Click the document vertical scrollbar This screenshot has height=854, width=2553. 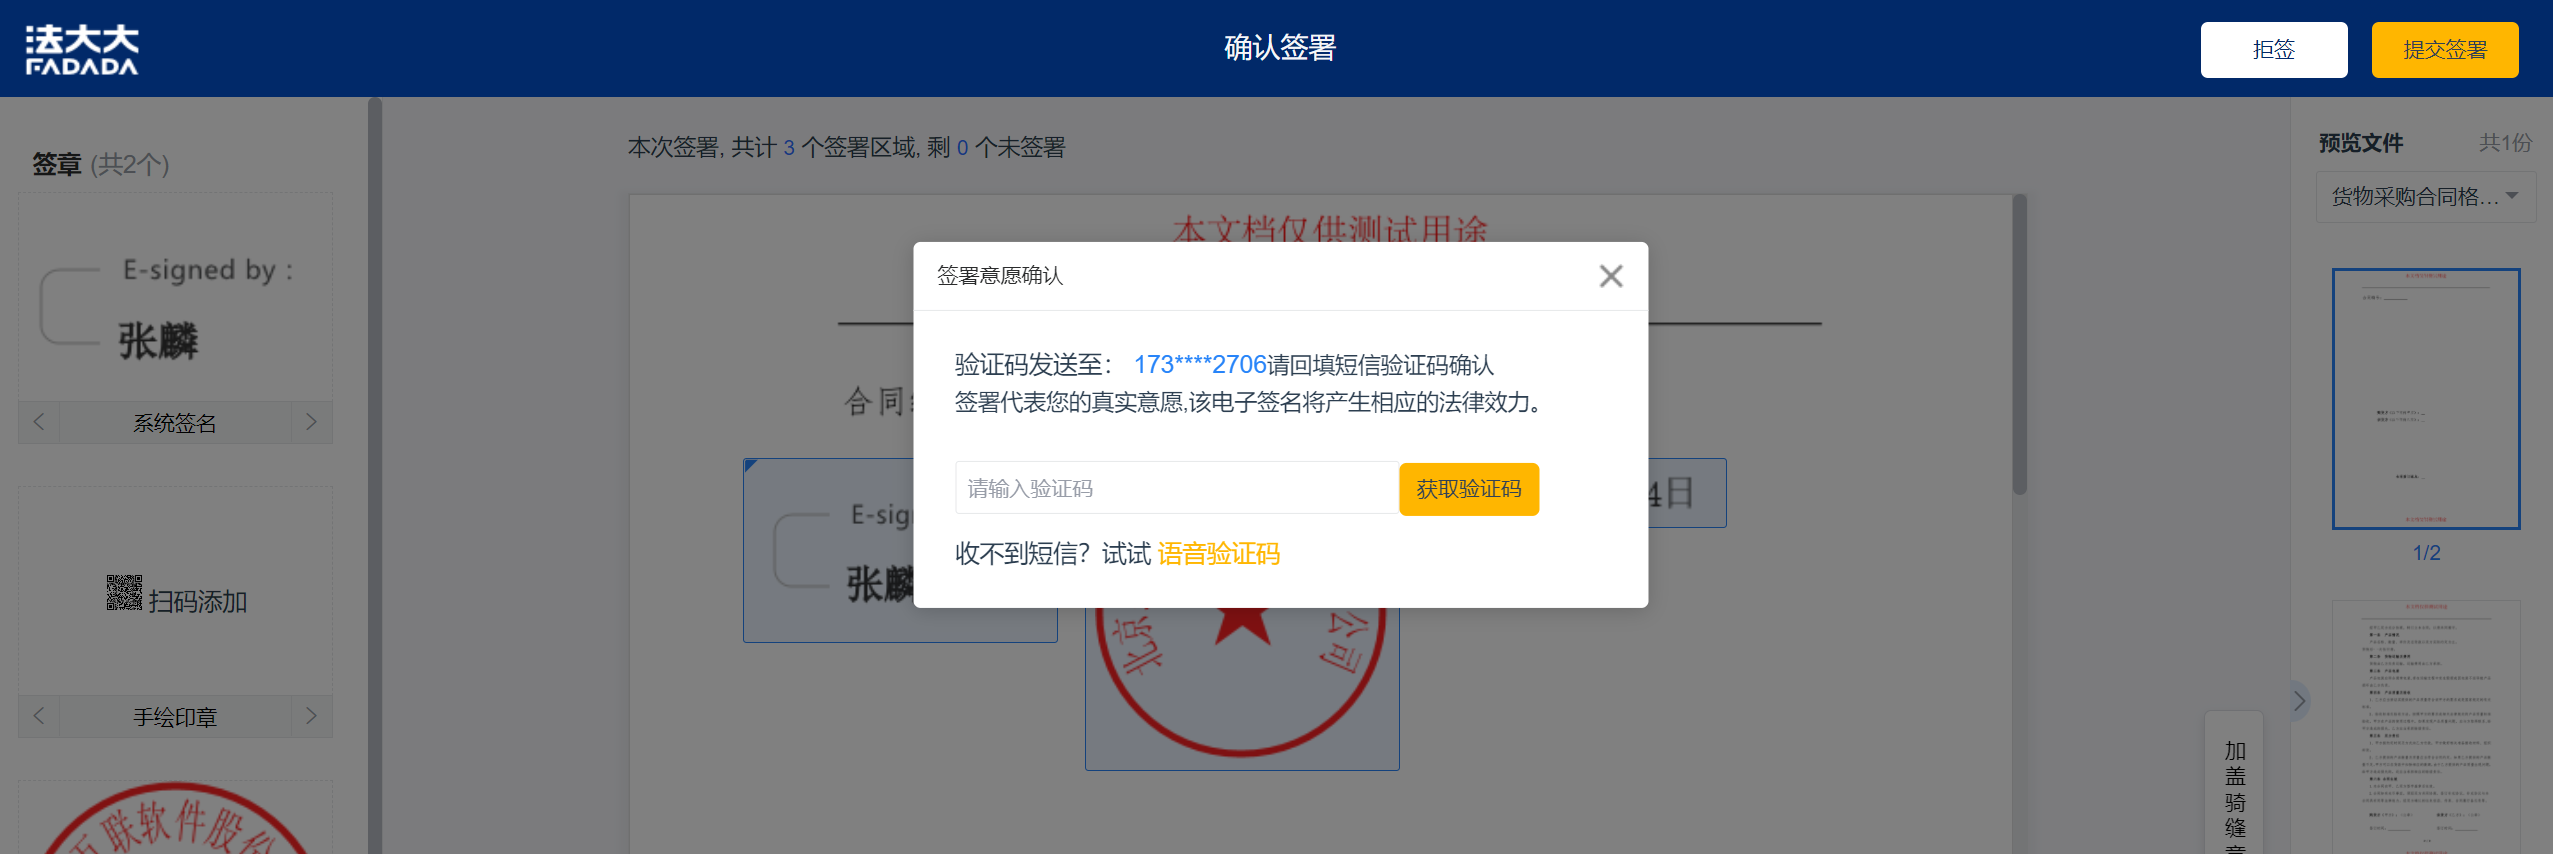click(x=2019, y=344)
